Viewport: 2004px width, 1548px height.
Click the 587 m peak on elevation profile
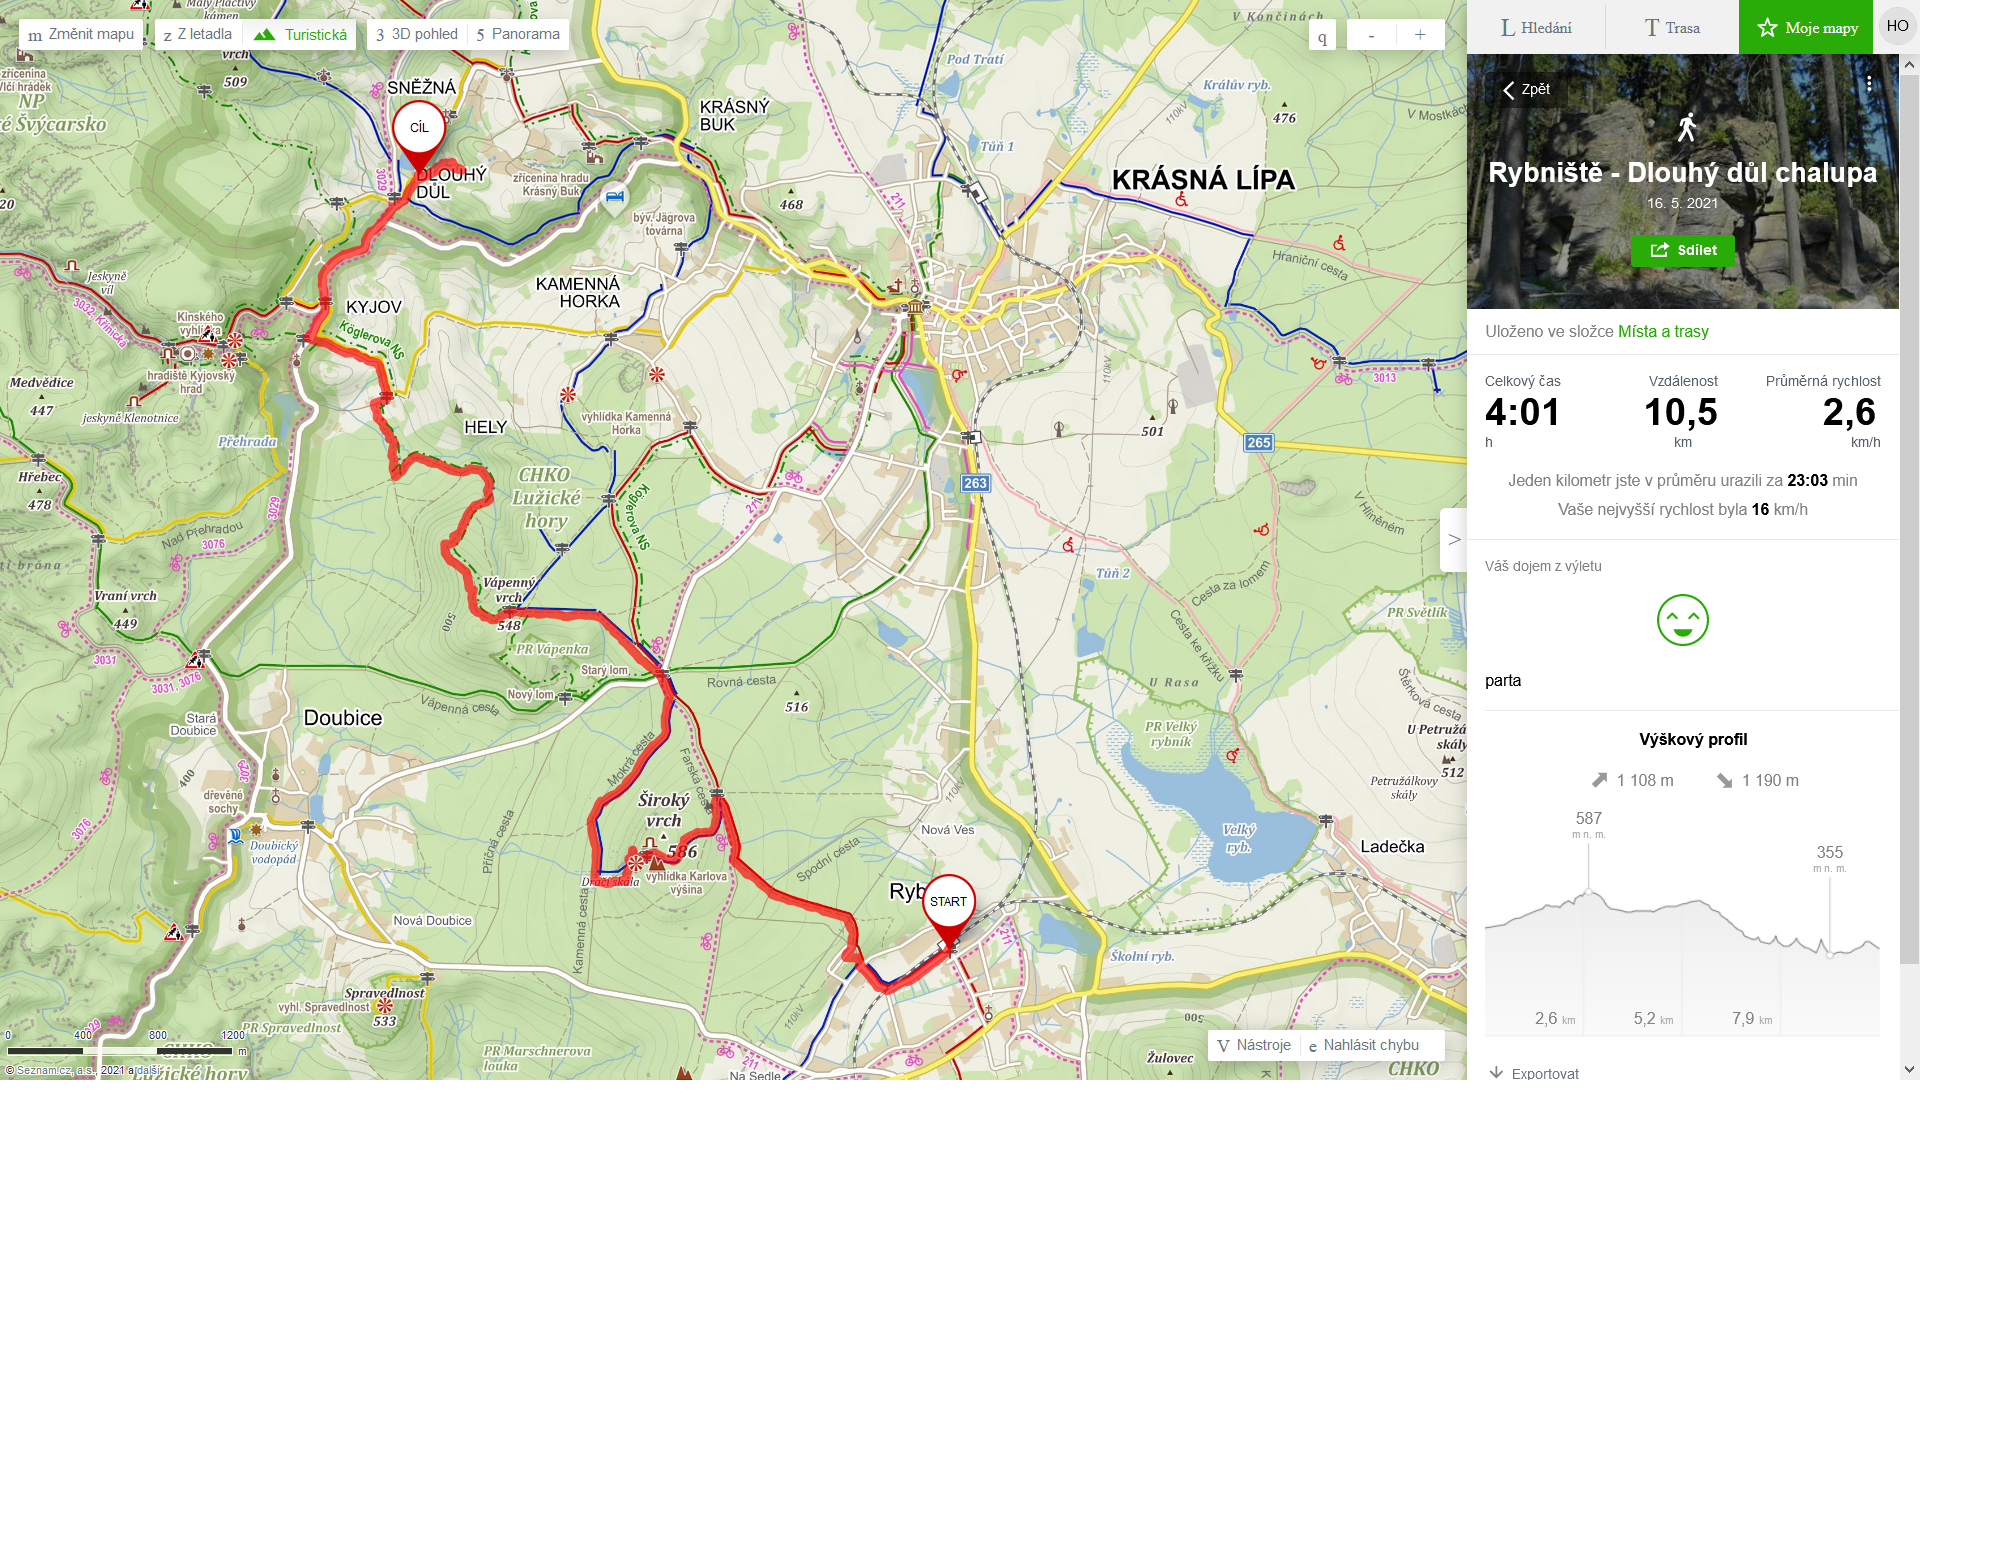click(x=1588, y=891)
